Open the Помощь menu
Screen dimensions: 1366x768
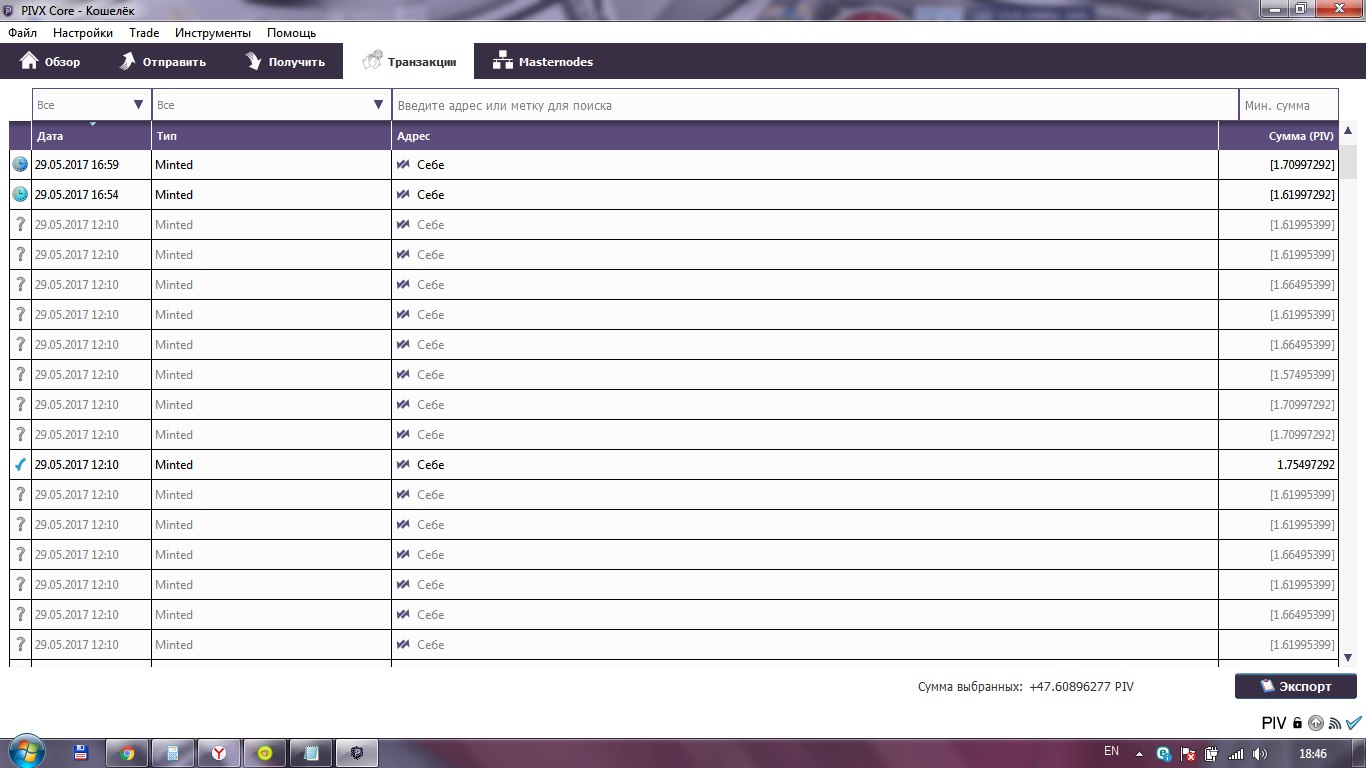click(x=291, y=33)
